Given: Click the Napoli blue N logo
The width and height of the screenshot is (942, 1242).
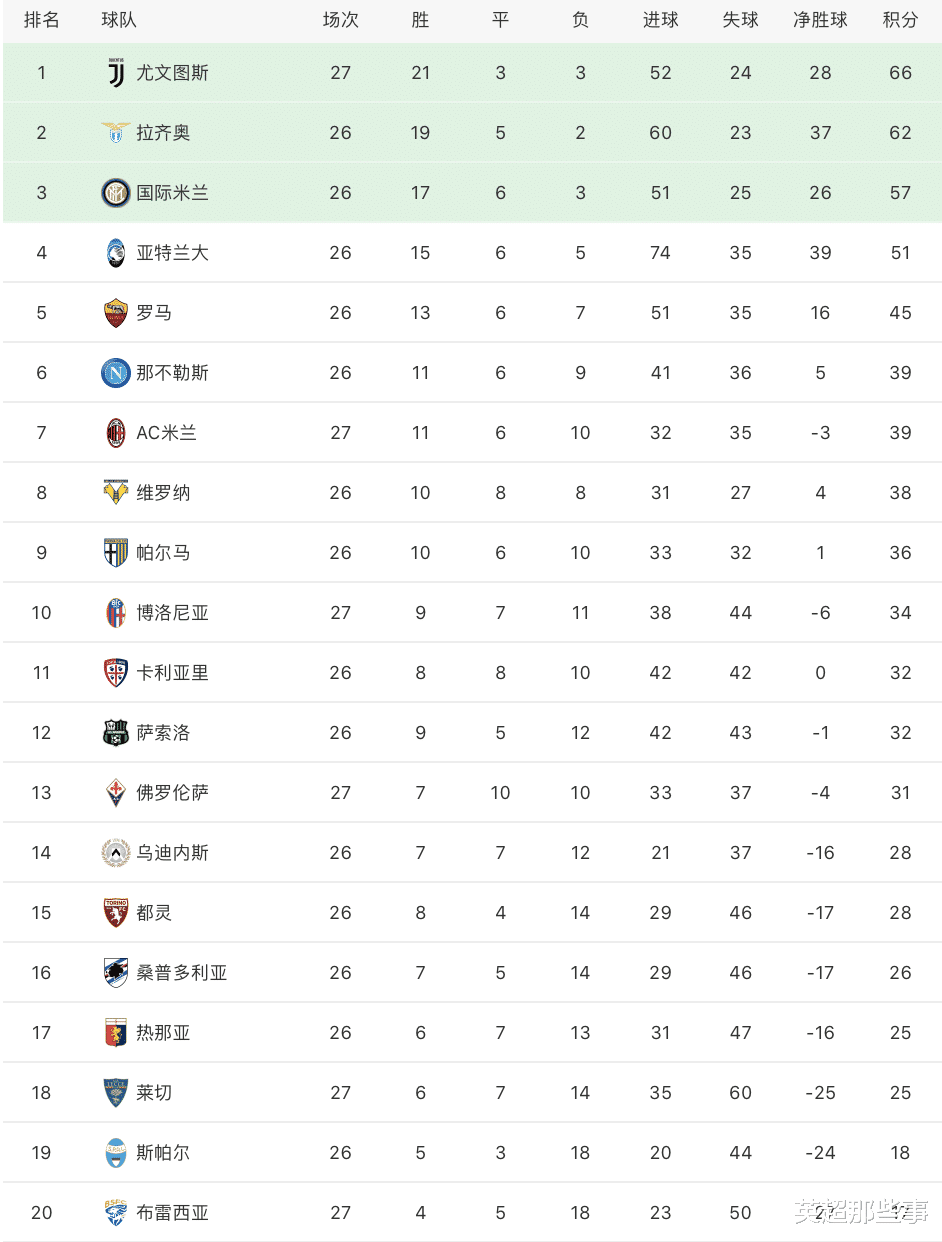Looking at the screenshot, I should pyautogui.click(x=116, y=373).
